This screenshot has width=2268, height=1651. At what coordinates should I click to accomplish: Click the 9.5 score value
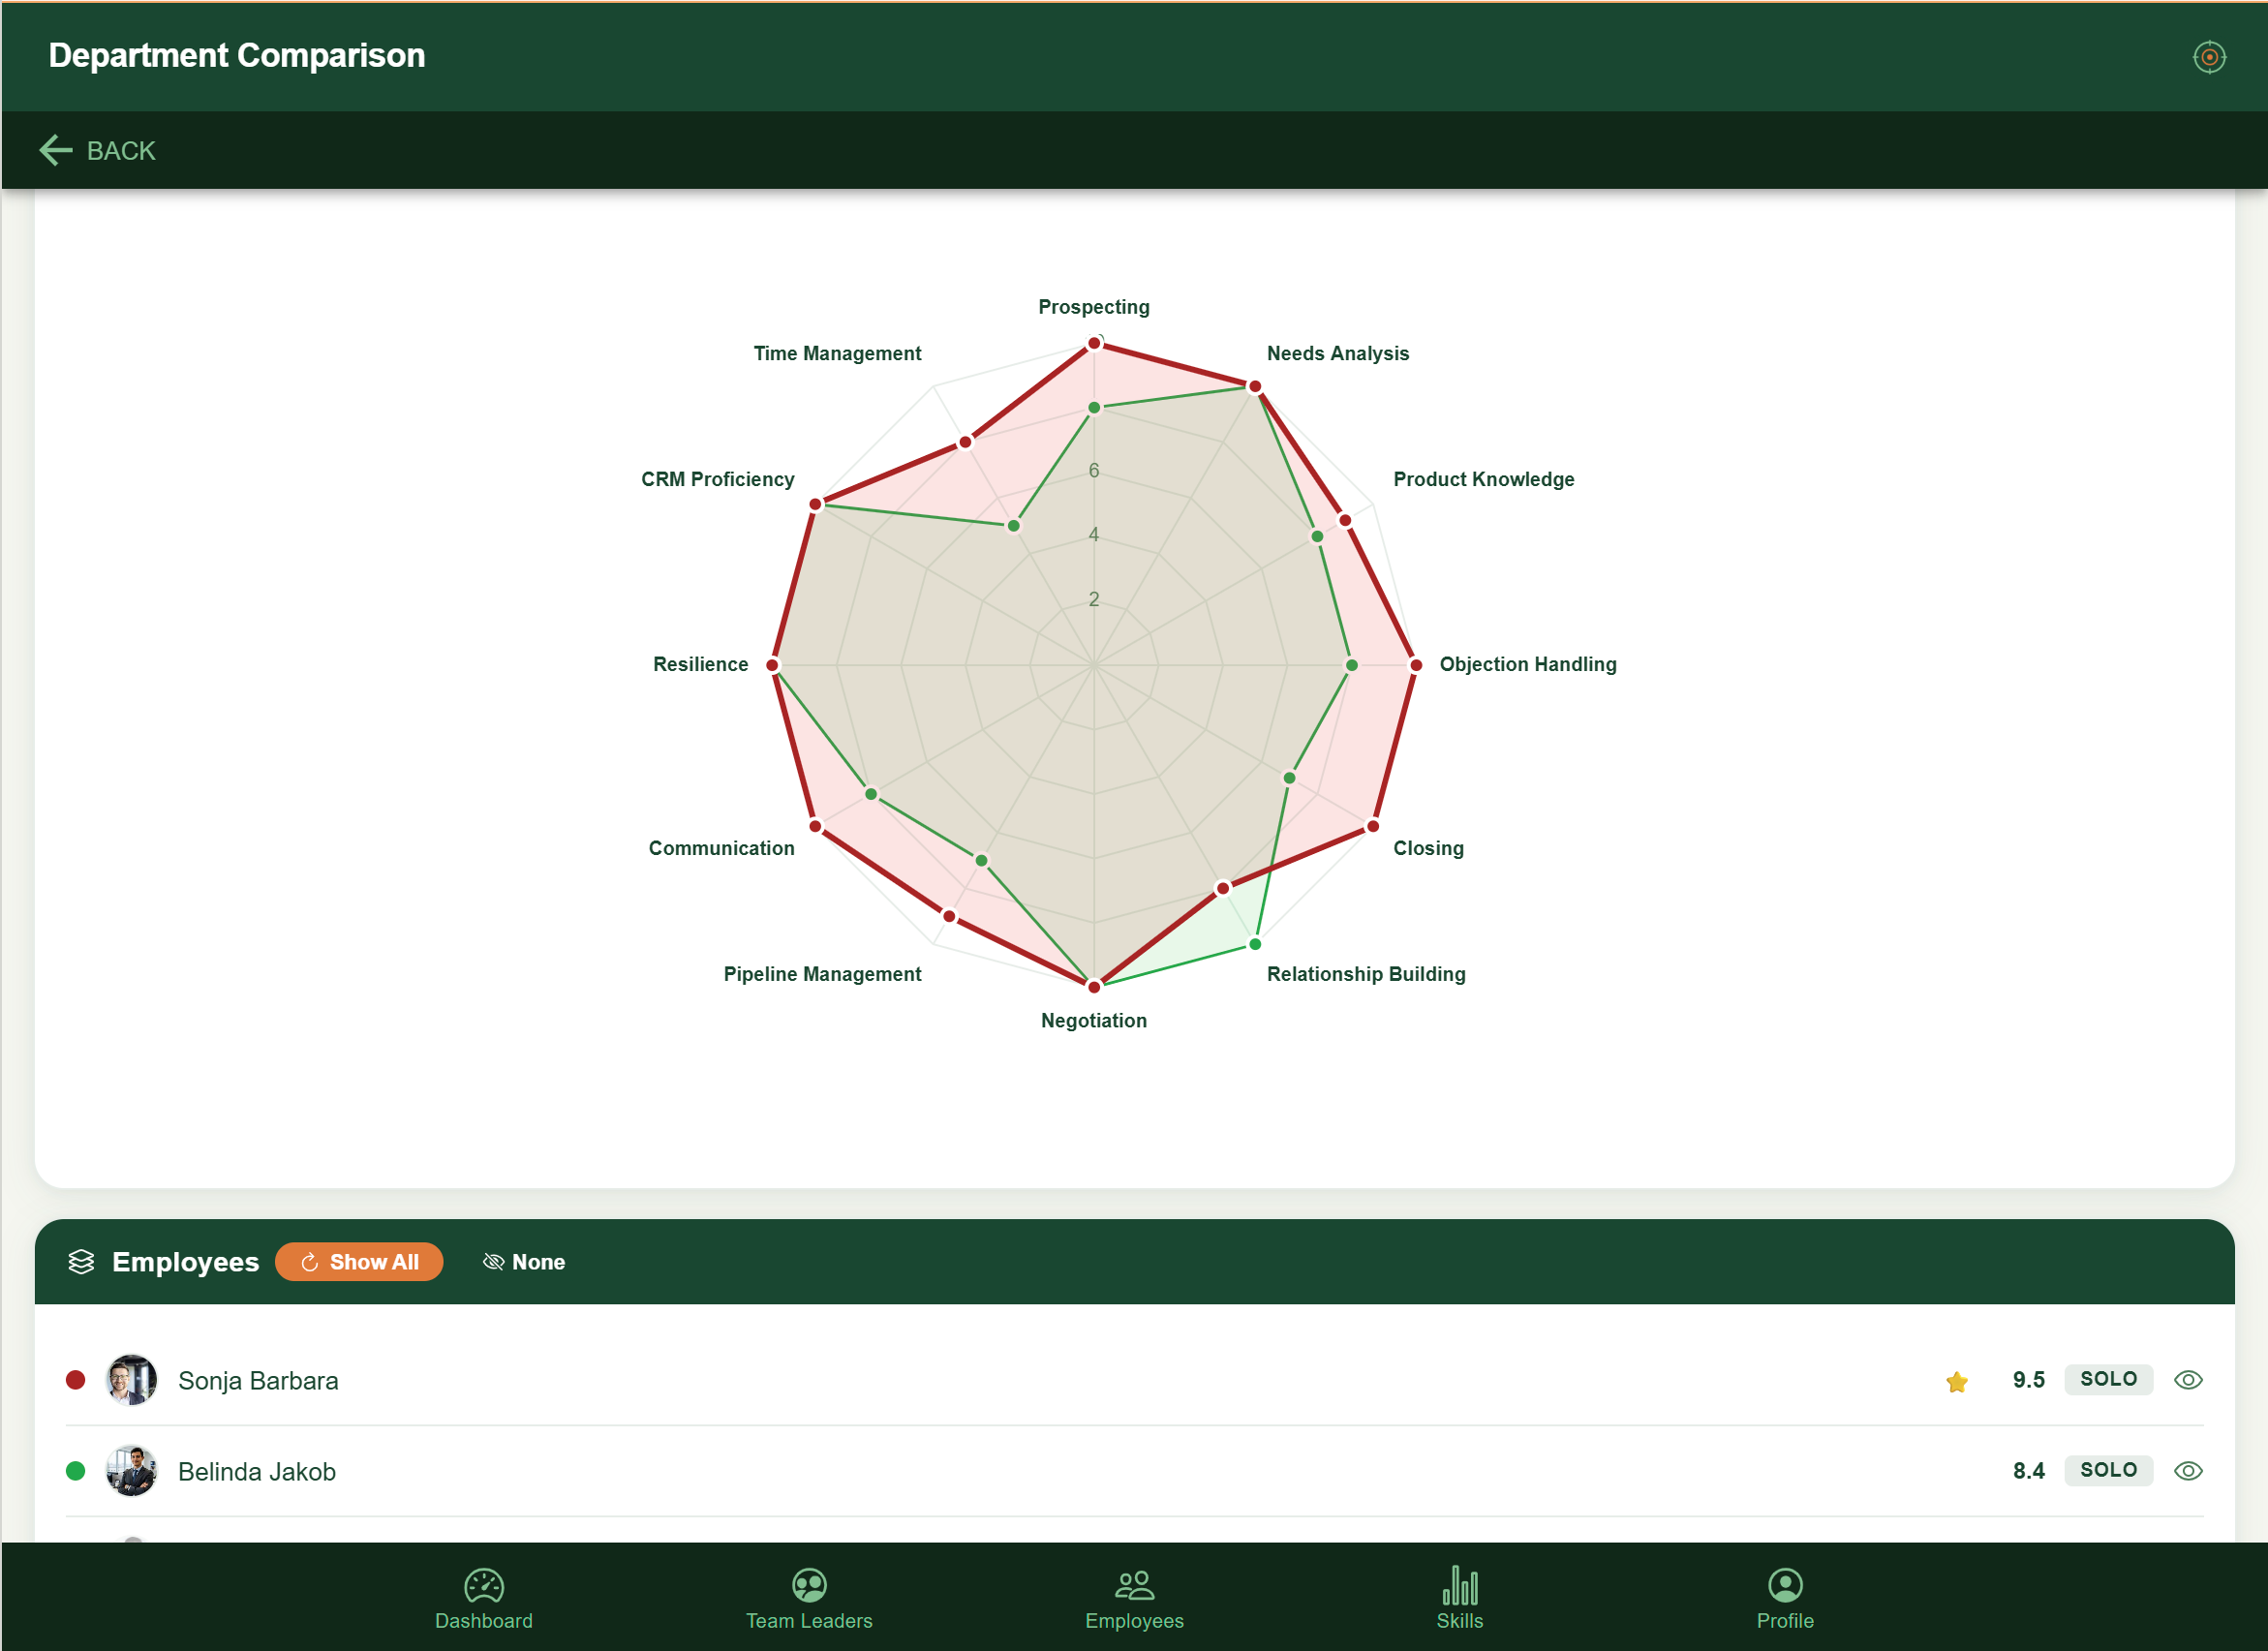point(2028,1380)
